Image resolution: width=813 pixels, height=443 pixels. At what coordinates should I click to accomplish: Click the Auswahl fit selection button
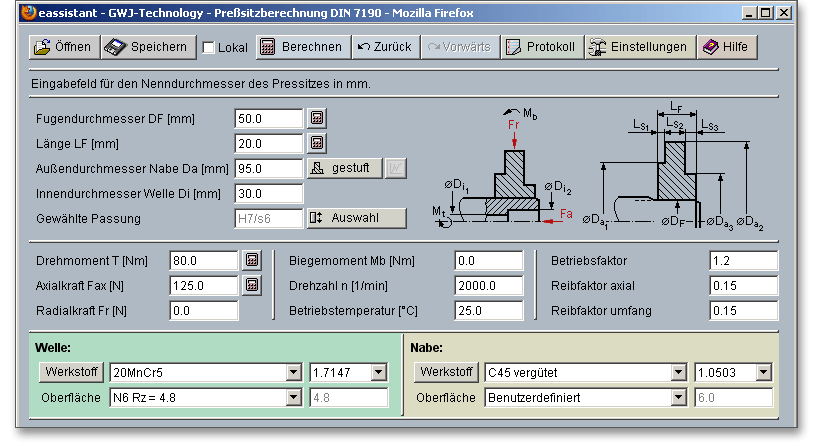pos(356,218)
